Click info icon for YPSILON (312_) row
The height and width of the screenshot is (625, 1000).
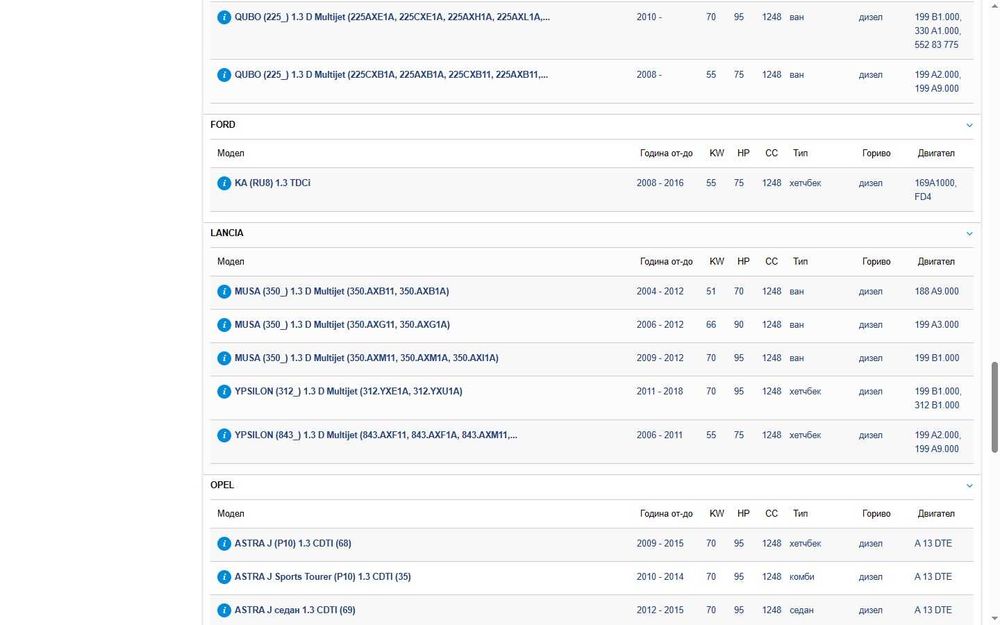pyautogui.click(x=224, y=392)
